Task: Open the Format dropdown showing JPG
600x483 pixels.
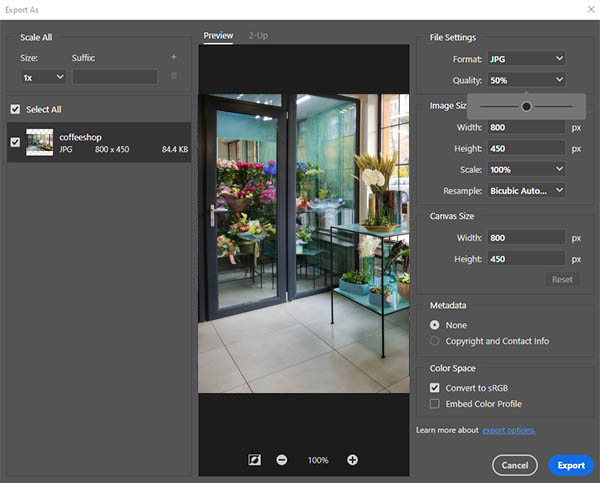Action: pos(527,60)
